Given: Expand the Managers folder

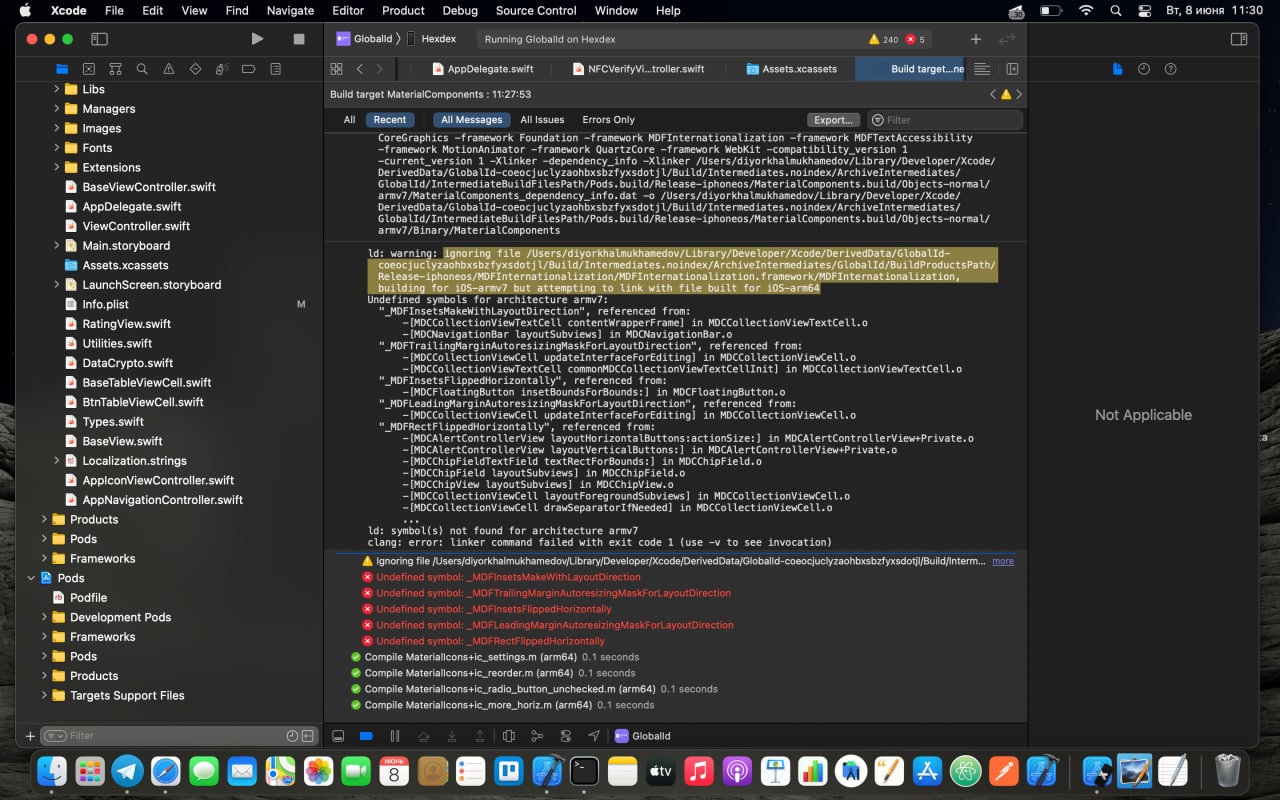Looking at the screenshot, I should click(x=55, y=109).
